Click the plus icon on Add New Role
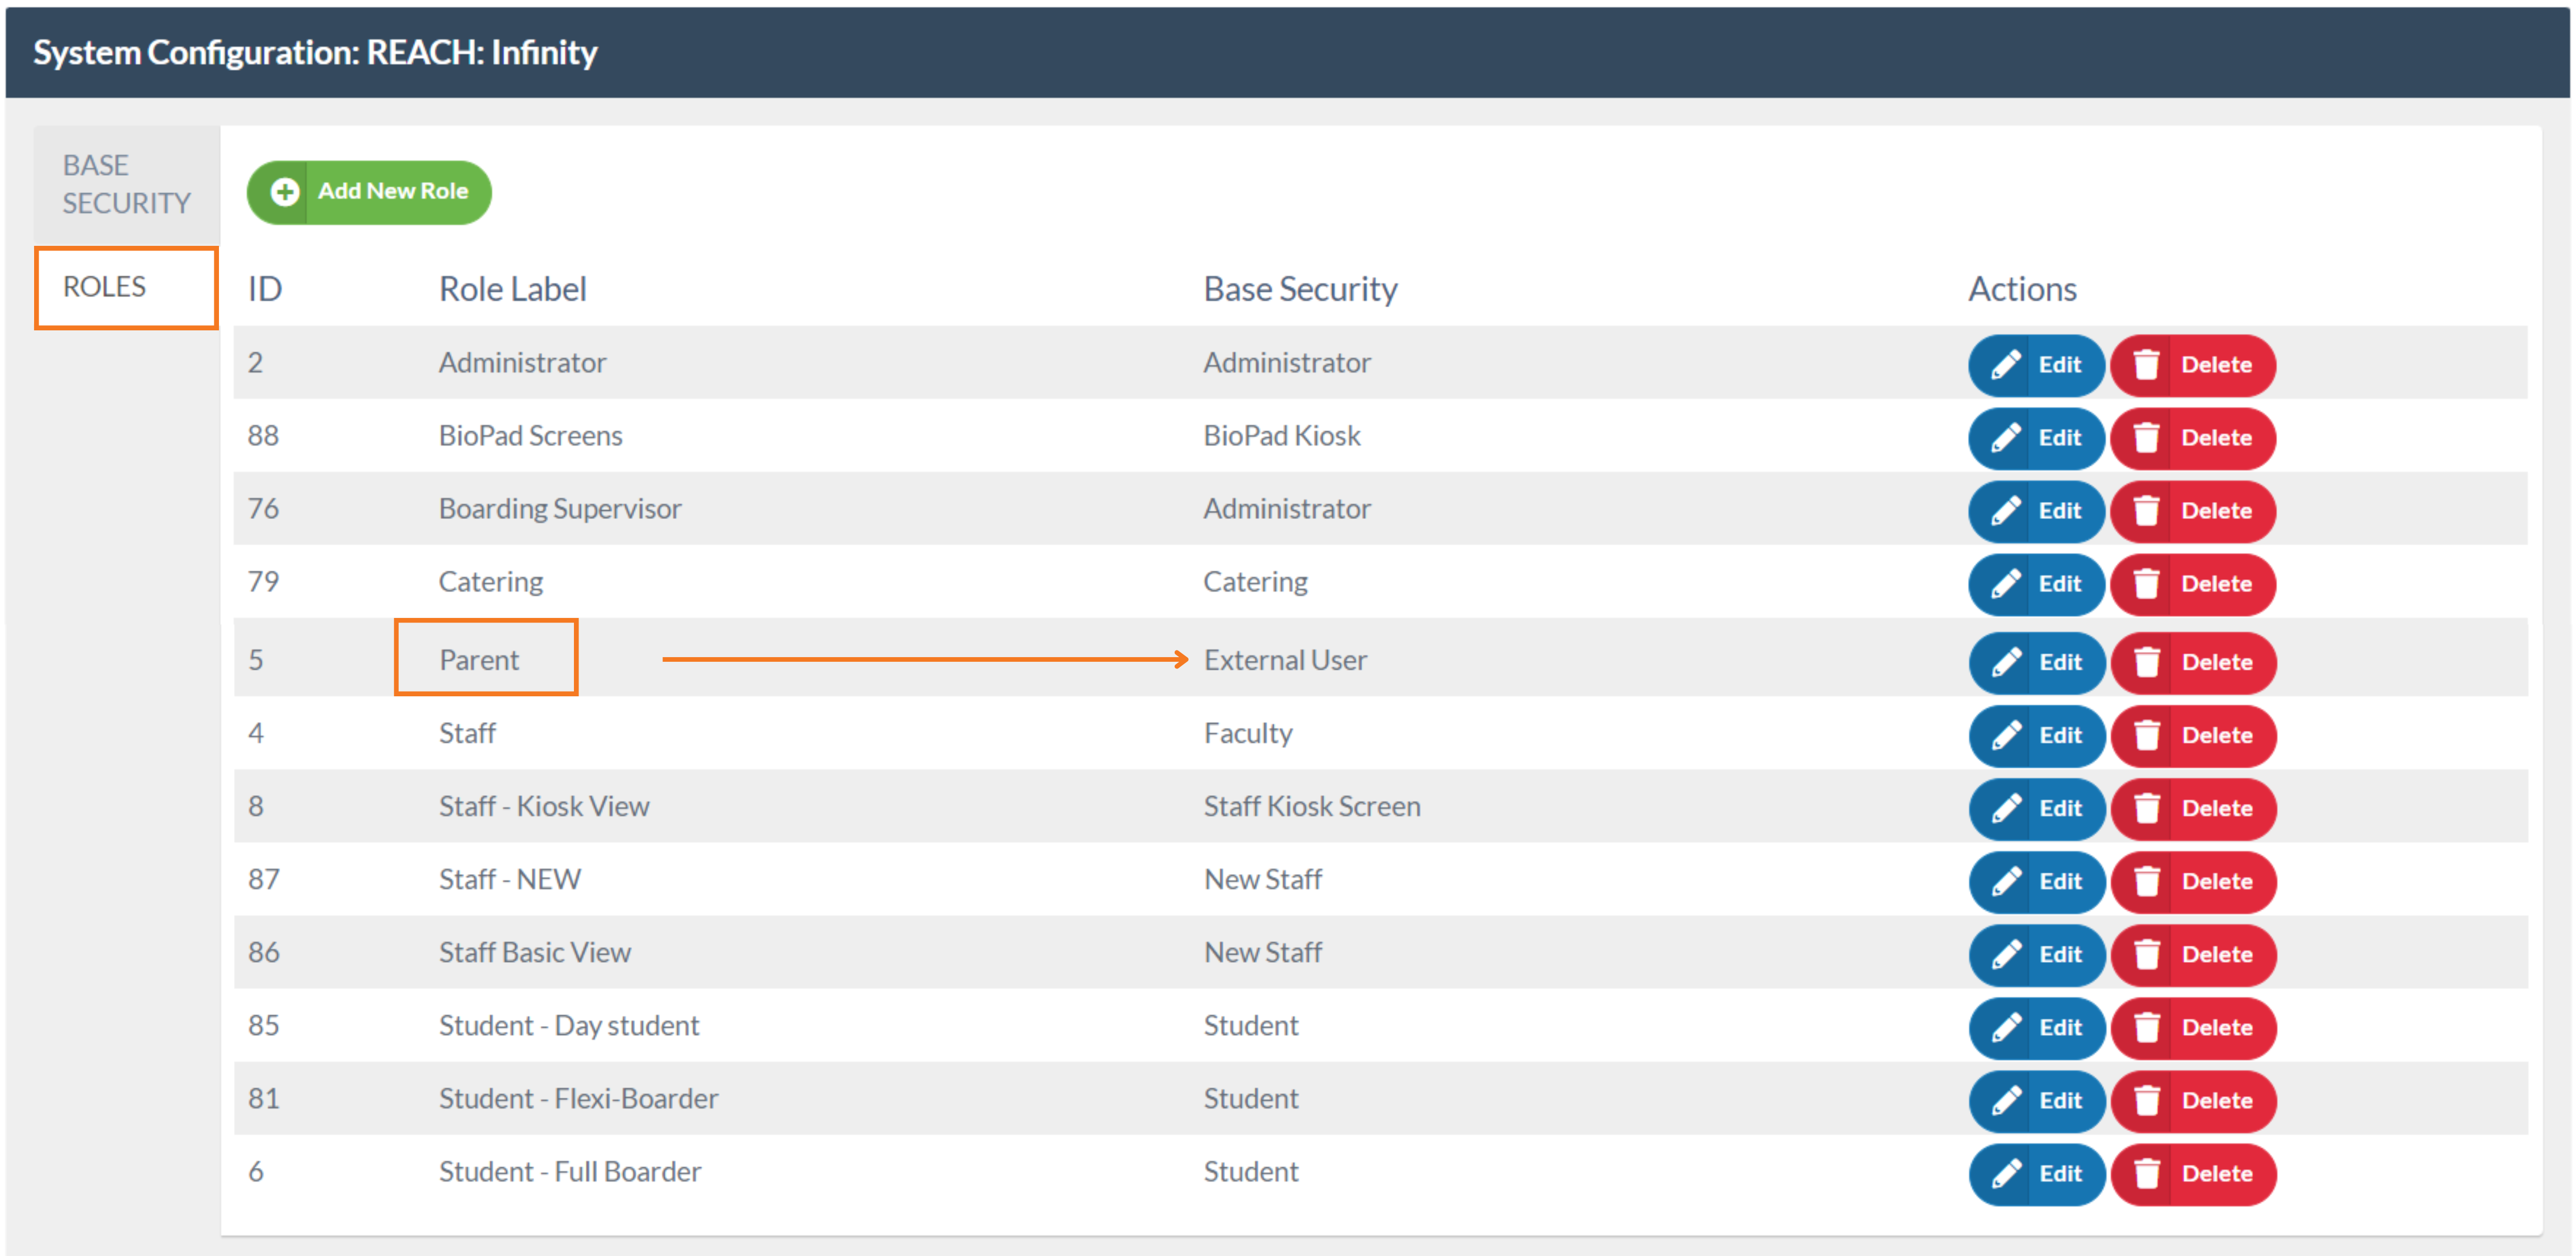The image size is (2576, 1256). 285,192
